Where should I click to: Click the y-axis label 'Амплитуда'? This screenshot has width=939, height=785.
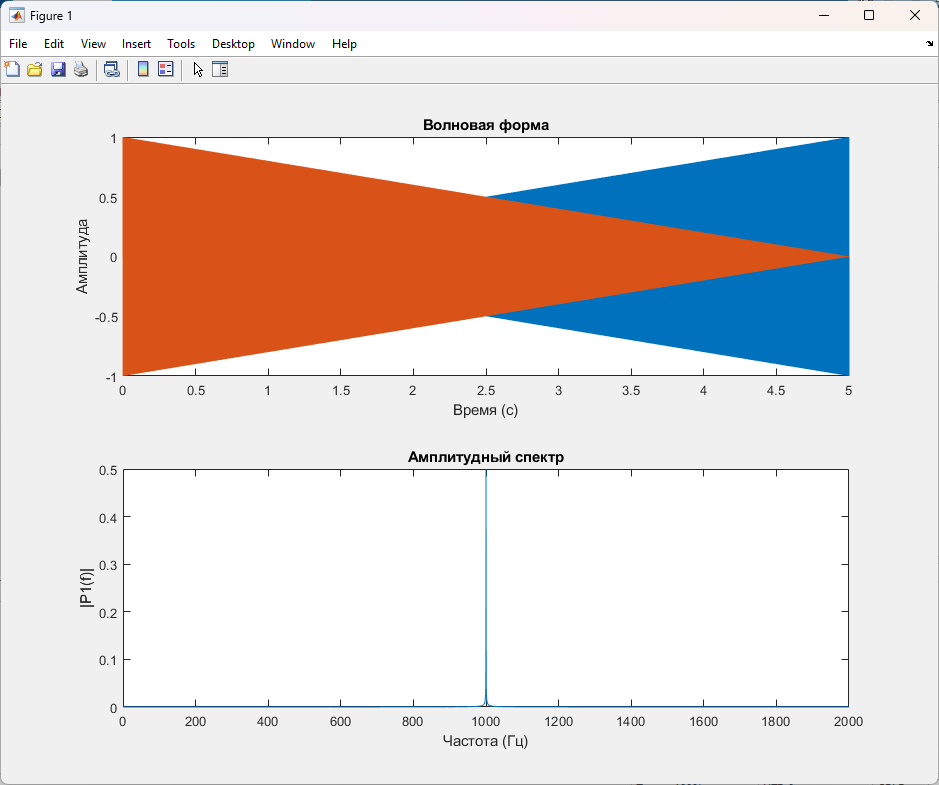pos(82,257)
